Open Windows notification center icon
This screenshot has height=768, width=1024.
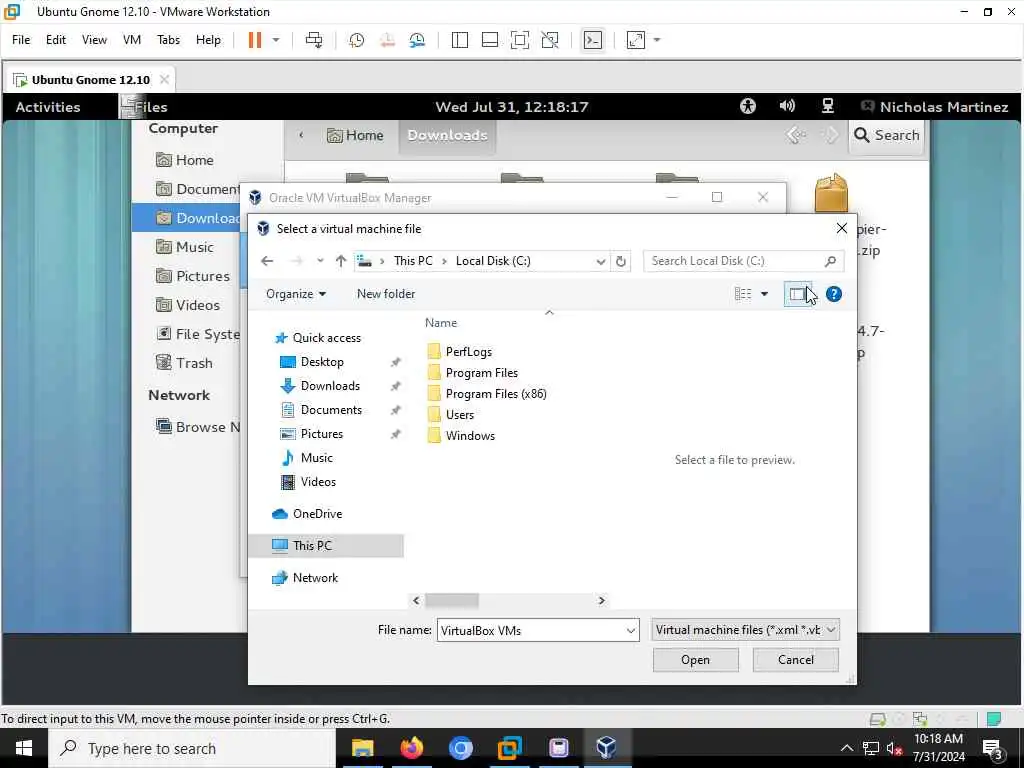tap(994, 749)
